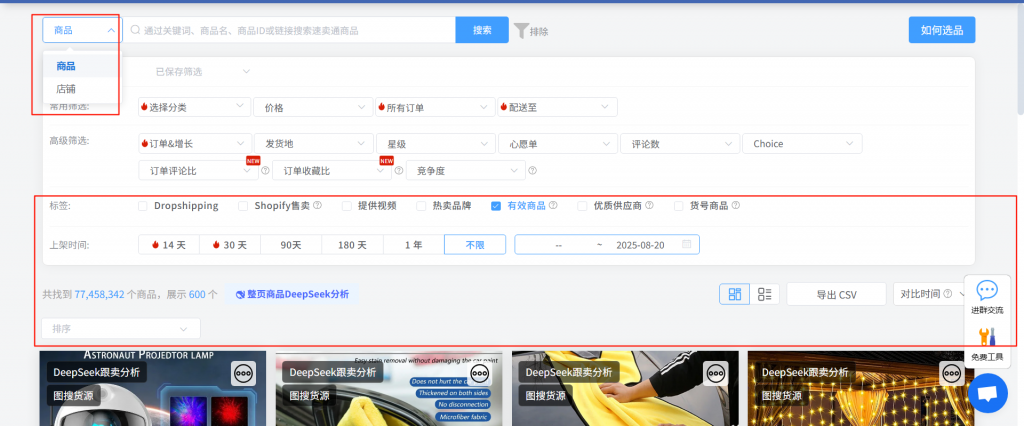Select 店铺 option in the dropdown list
This screenshot has height=426, width=1024.
pos(80,89)
